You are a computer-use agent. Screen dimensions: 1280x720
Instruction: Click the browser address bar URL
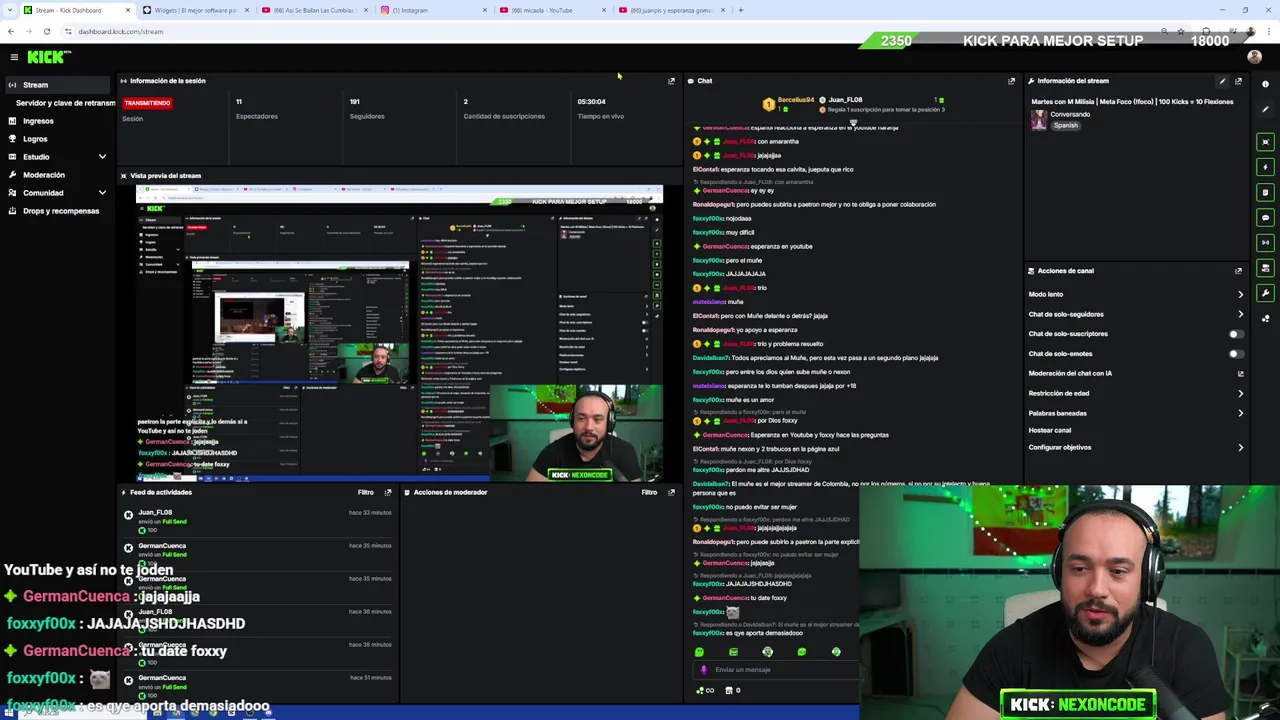pyautogui.click(x=121, y=32)
